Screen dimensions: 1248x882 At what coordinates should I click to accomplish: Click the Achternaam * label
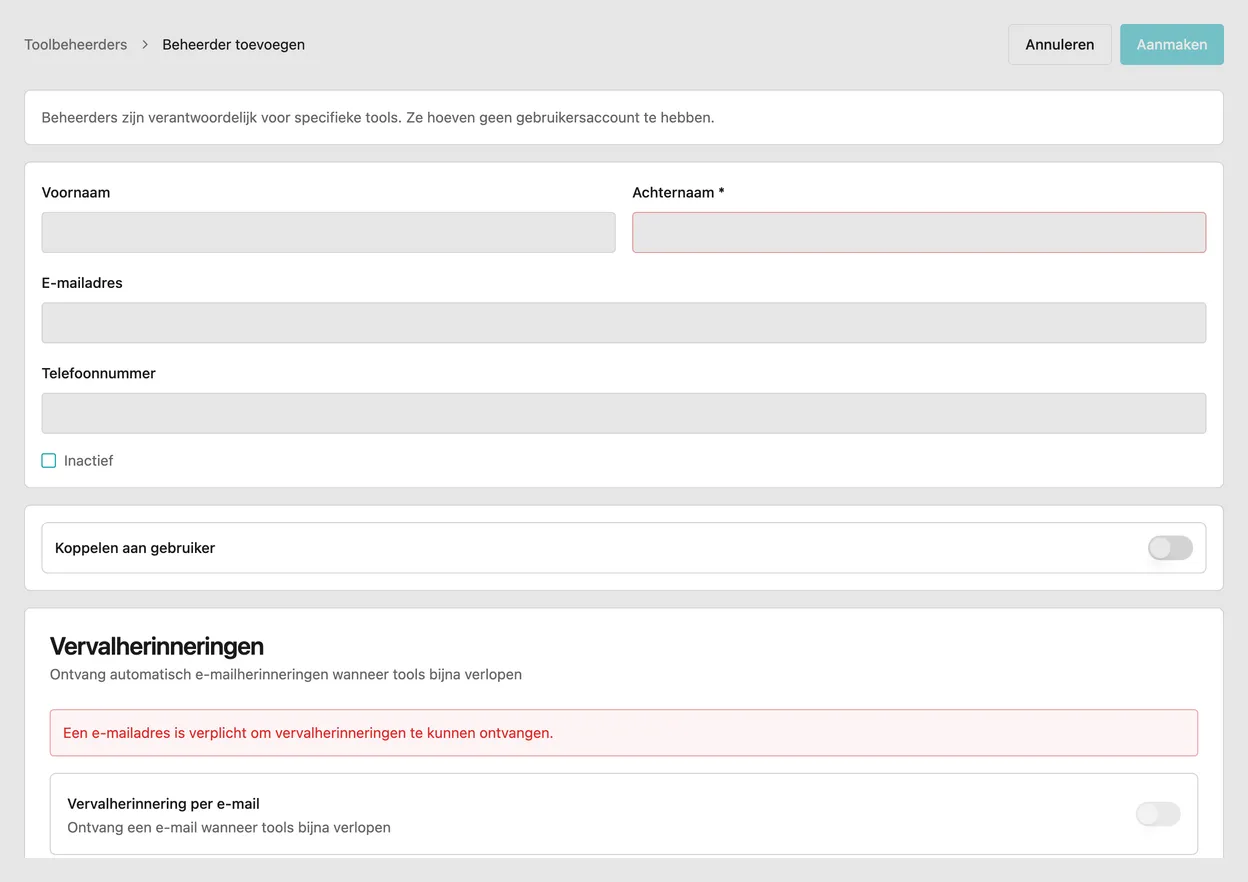[x=678, y=192]
